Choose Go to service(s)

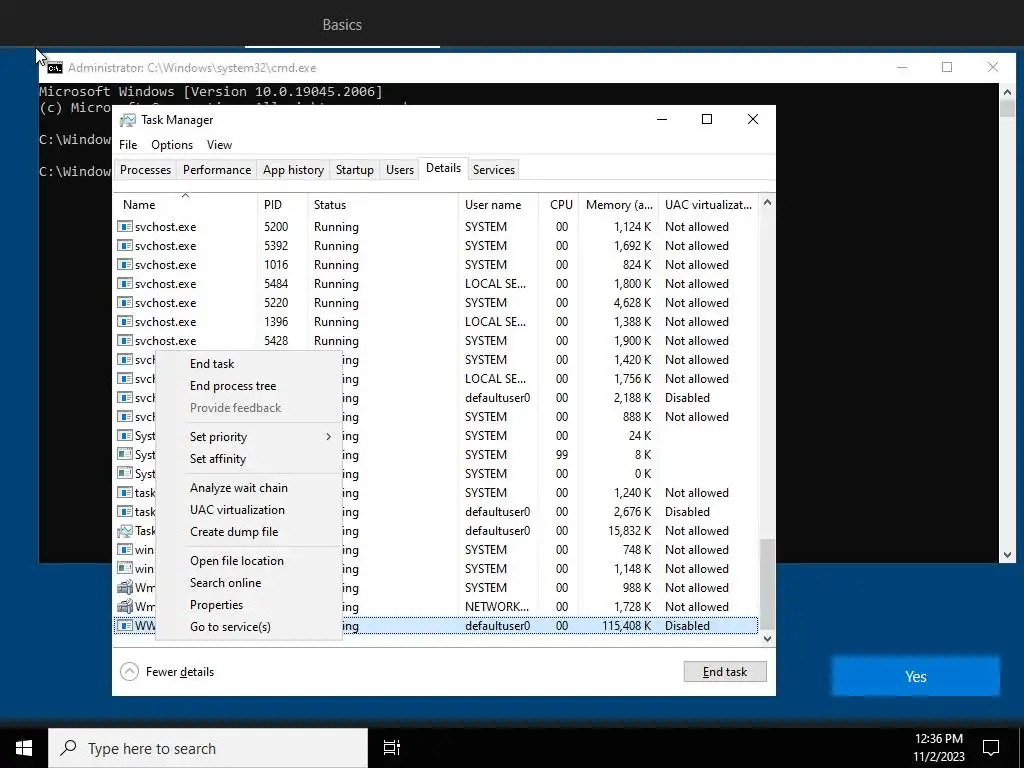pos(230,627)
